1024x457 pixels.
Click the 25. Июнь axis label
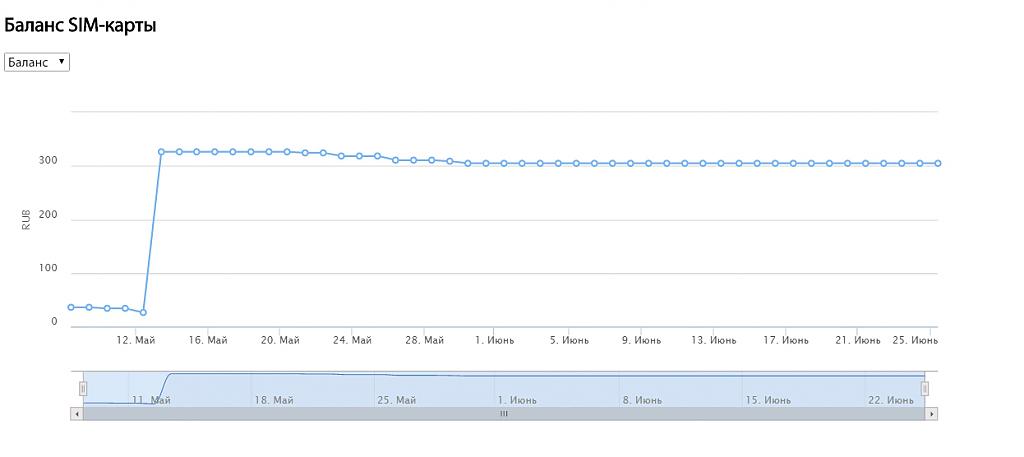914,340
